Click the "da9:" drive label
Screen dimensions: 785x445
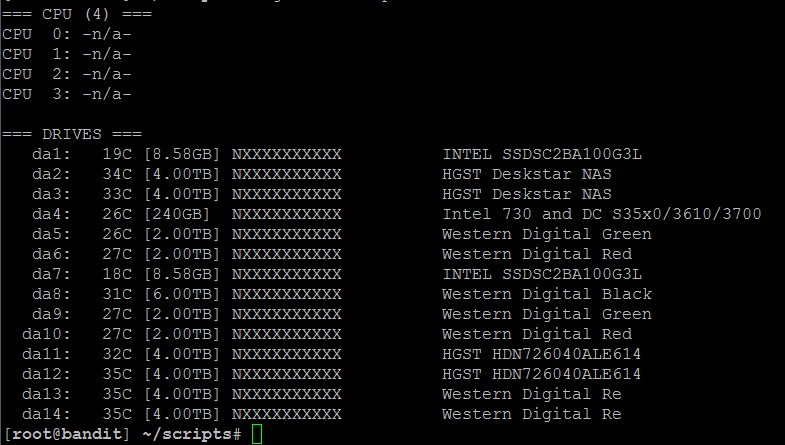52,314
